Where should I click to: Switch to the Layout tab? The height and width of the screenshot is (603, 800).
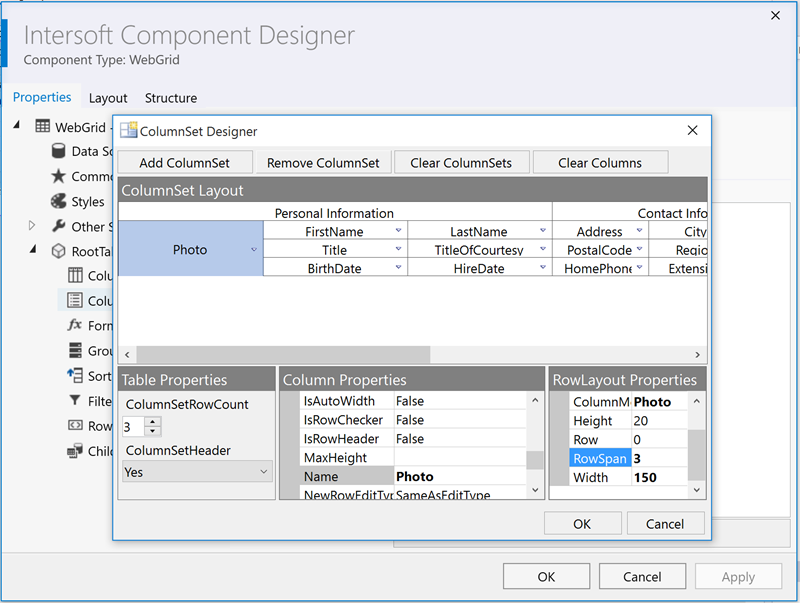tap(107, 98)
